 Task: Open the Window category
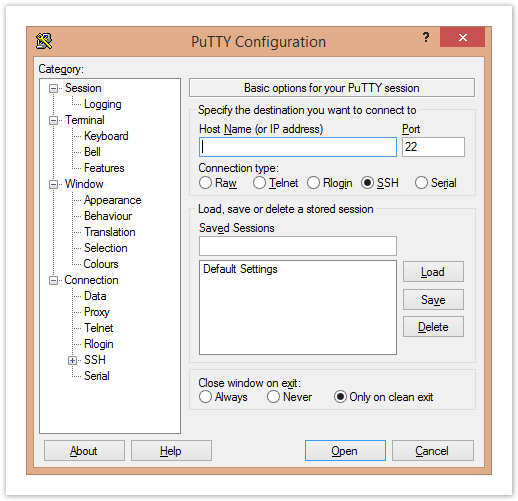[x=84, y=184]
